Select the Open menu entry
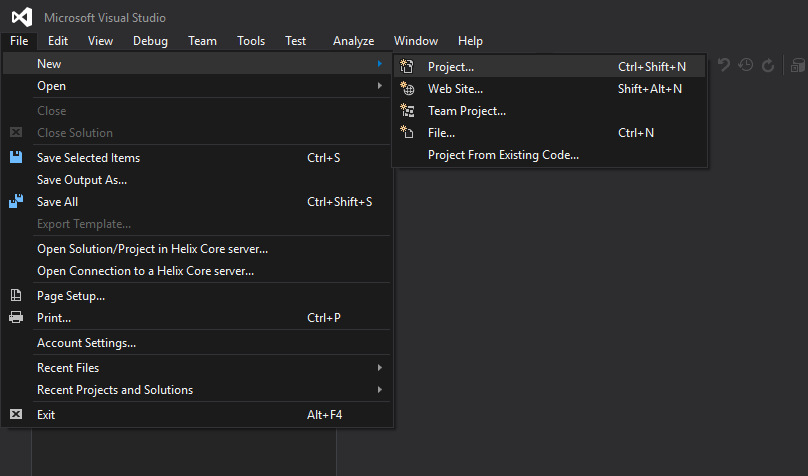The image size is (808, 476). pyautogui.click(x=197, y=86)
